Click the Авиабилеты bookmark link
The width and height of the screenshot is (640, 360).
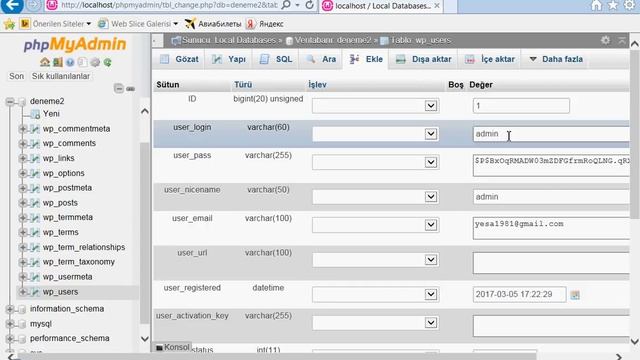click(213, 24)
